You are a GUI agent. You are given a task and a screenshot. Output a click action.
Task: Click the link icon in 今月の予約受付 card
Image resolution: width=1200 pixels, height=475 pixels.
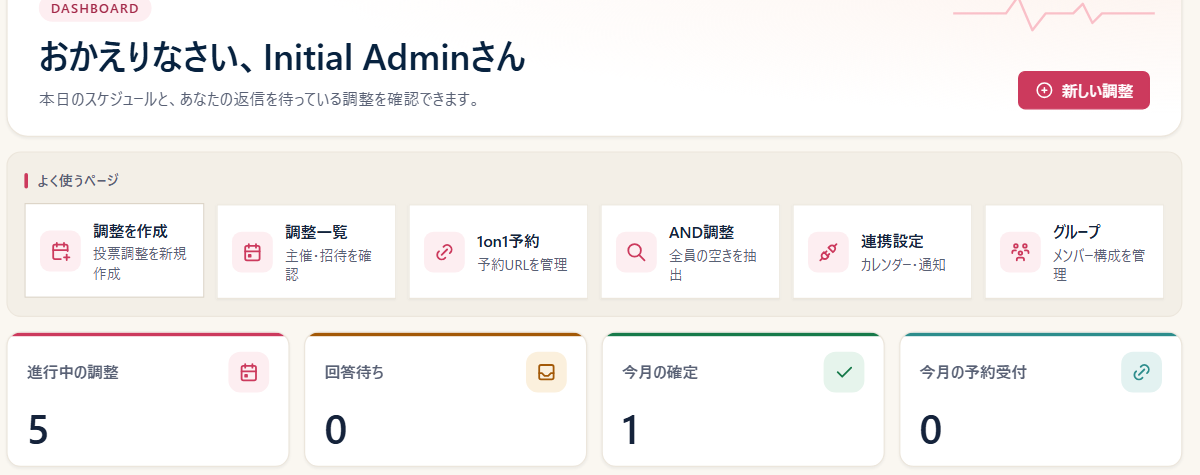1141,372
